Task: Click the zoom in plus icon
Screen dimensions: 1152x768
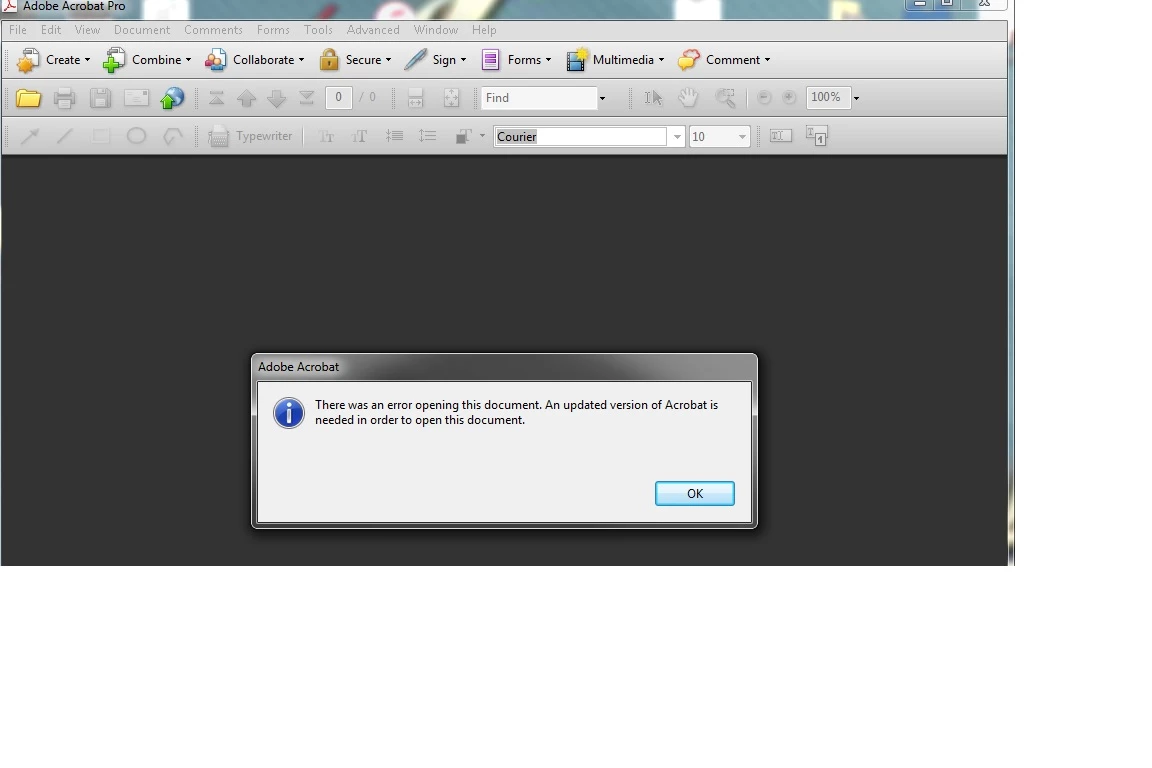Action: pyautogui.click(x=789, y=97)
